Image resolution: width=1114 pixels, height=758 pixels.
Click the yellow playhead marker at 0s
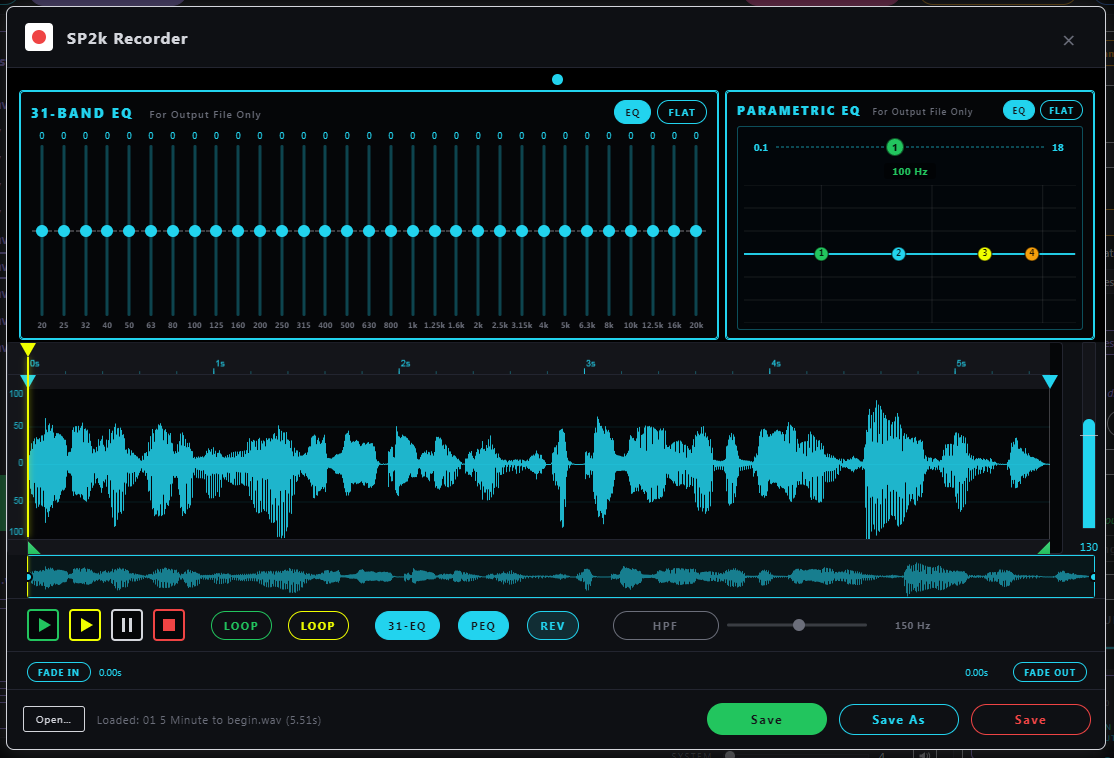(28, 349)
